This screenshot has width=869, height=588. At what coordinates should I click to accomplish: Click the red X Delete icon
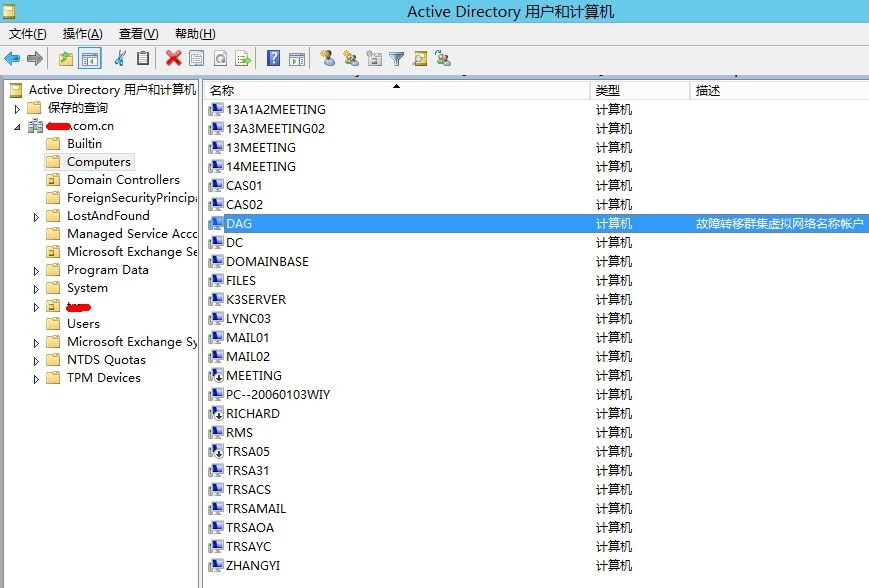(x=173, y=58)
